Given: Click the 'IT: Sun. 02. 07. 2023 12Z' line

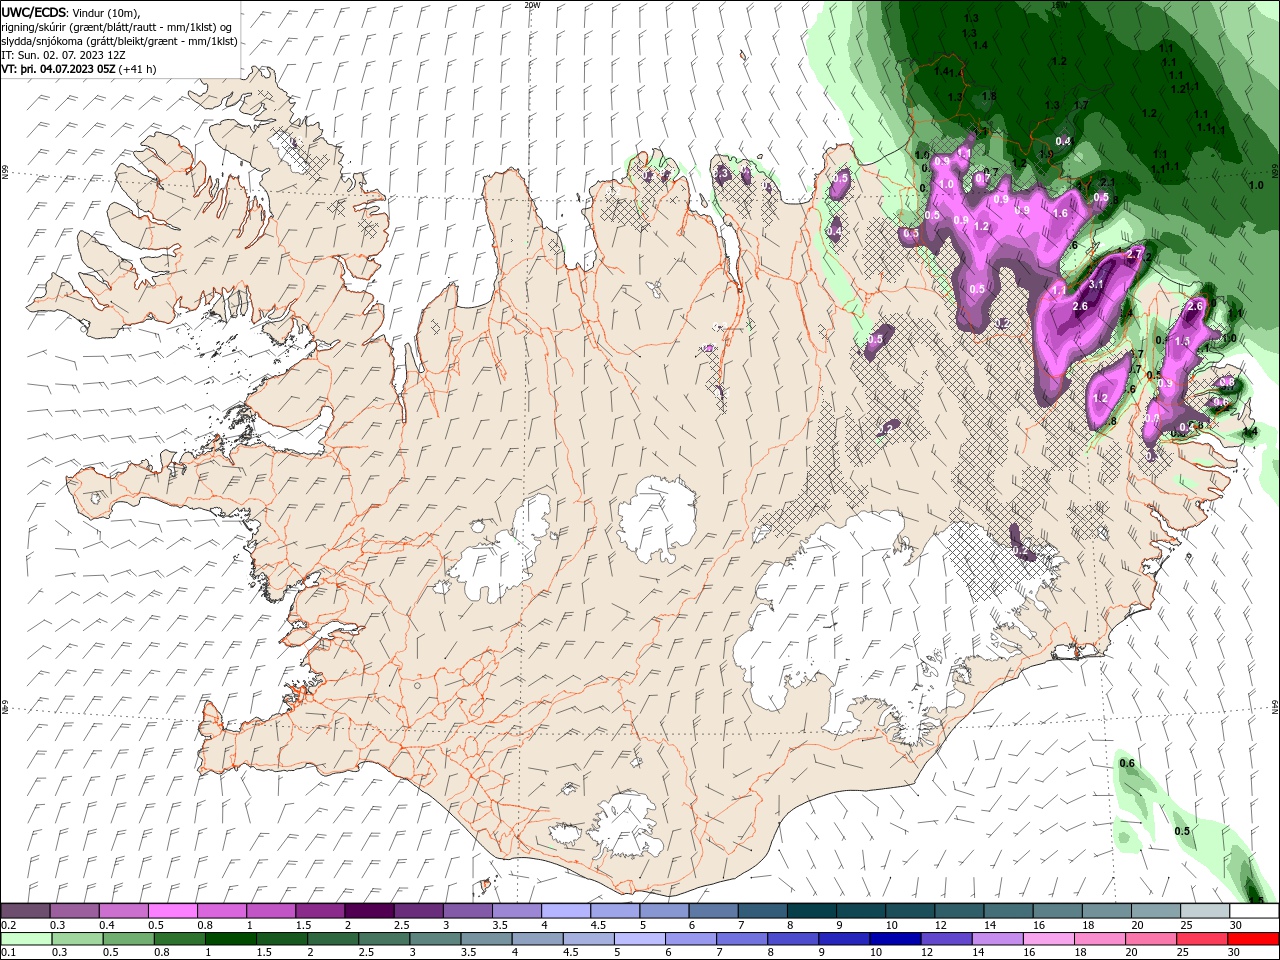Looking at the screenshot, I should click(x=63, y=55).
